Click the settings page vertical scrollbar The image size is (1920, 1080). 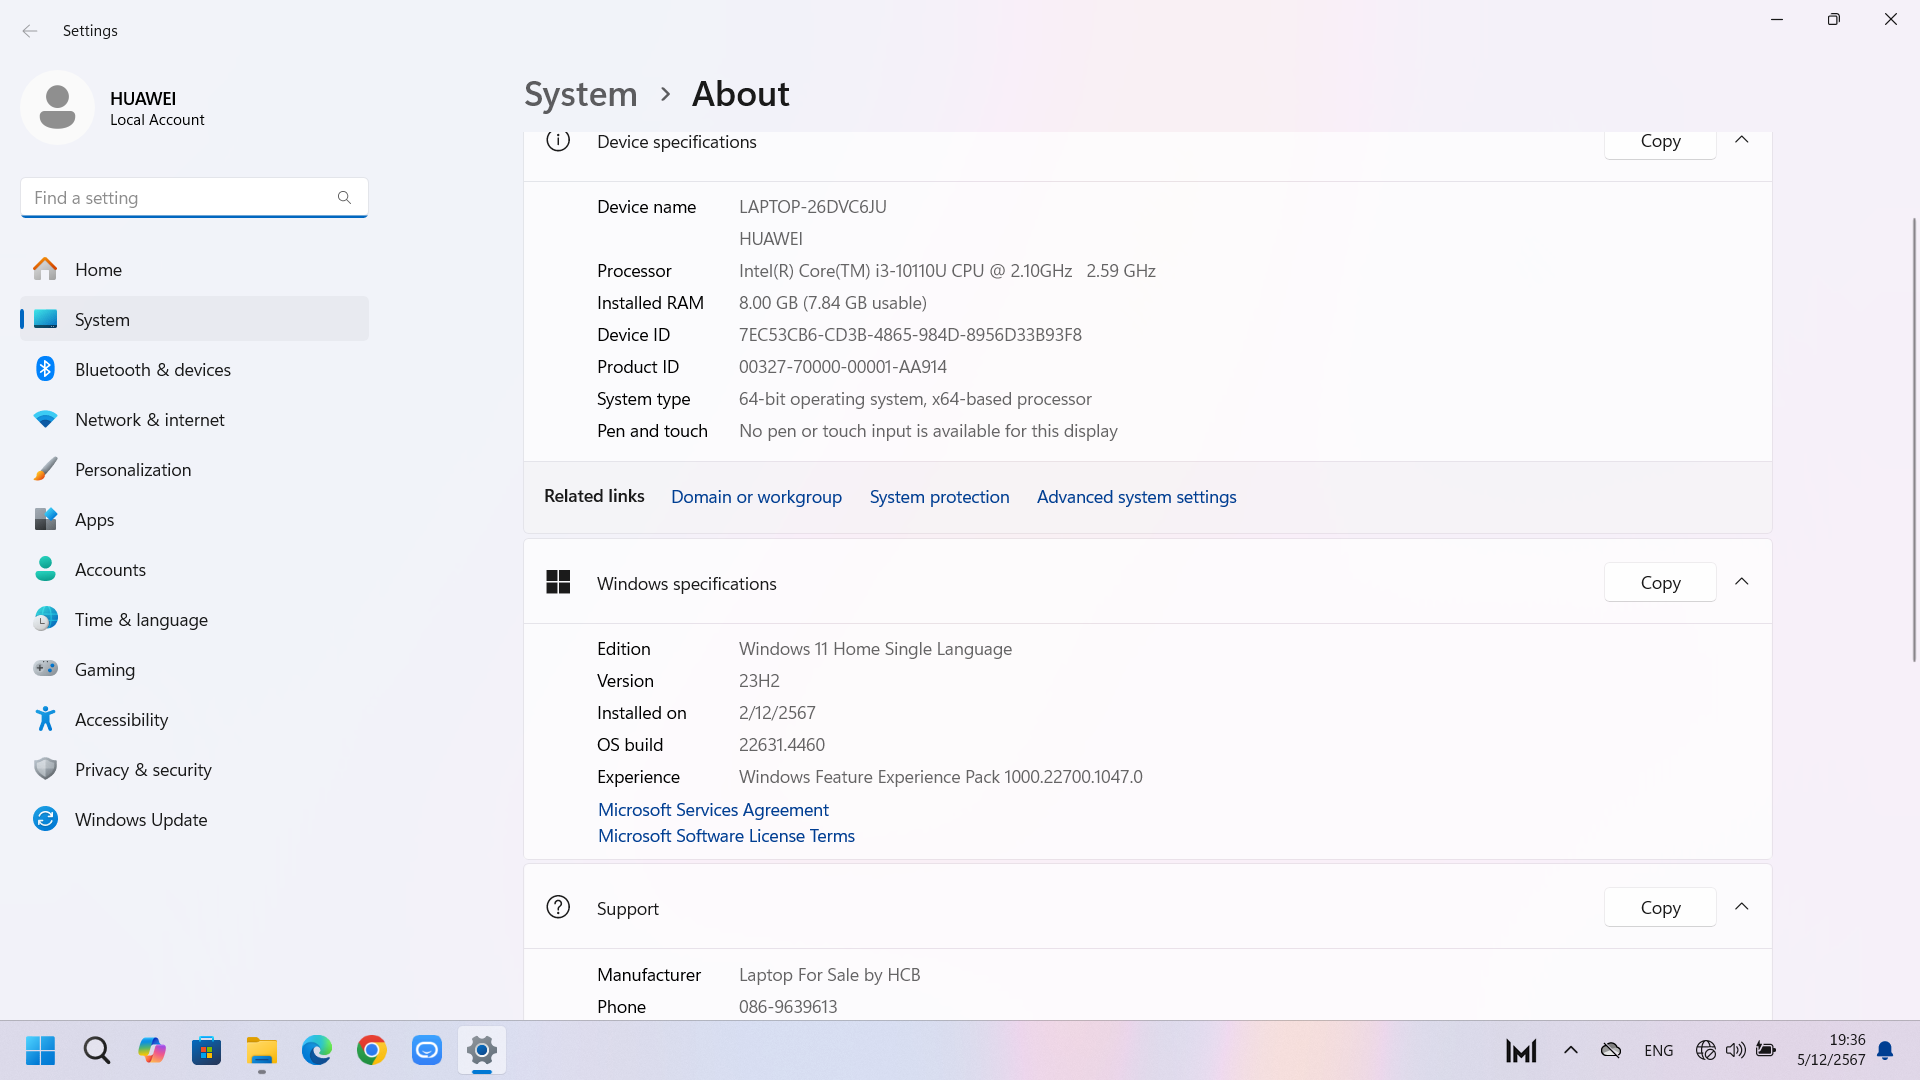coord(1913,440)
